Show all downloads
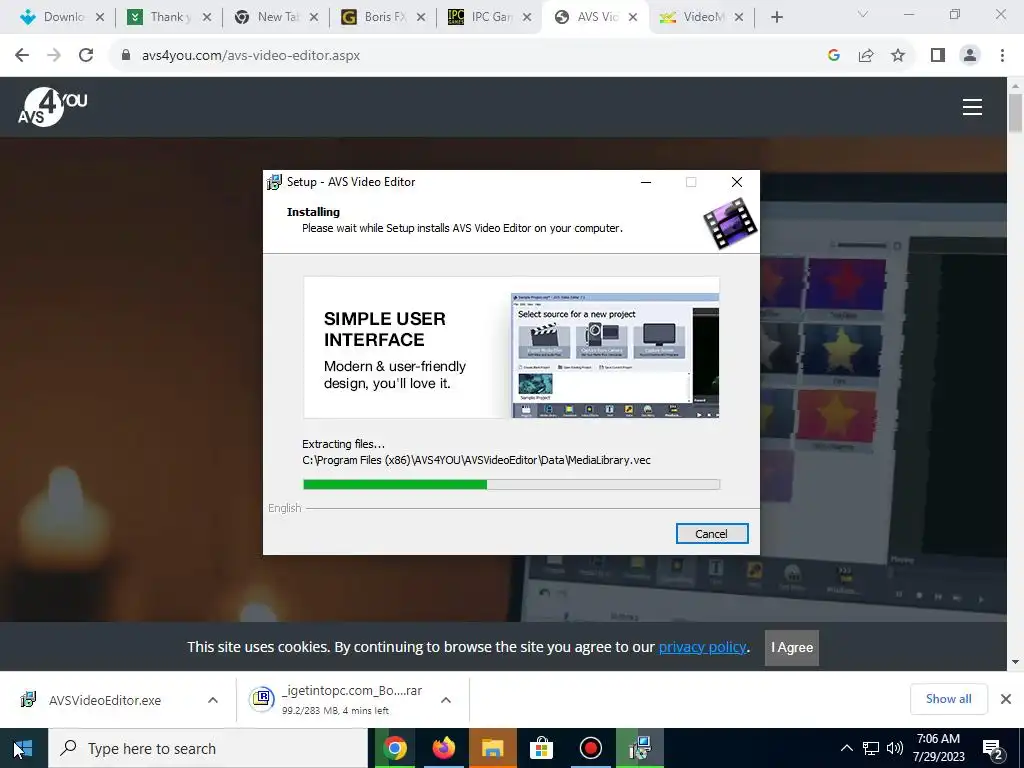Screen dimensions: 1024x768 [x=948, y=699]
